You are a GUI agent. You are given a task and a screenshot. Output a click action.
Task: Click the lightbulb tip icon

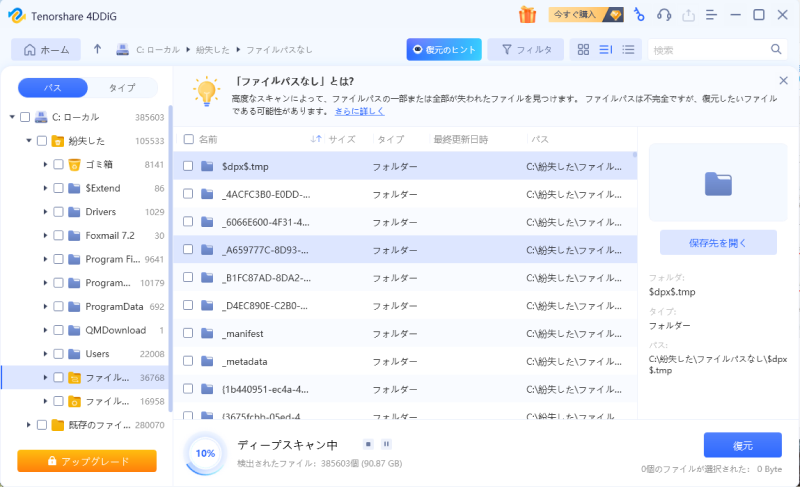click(x=206, y=92)
